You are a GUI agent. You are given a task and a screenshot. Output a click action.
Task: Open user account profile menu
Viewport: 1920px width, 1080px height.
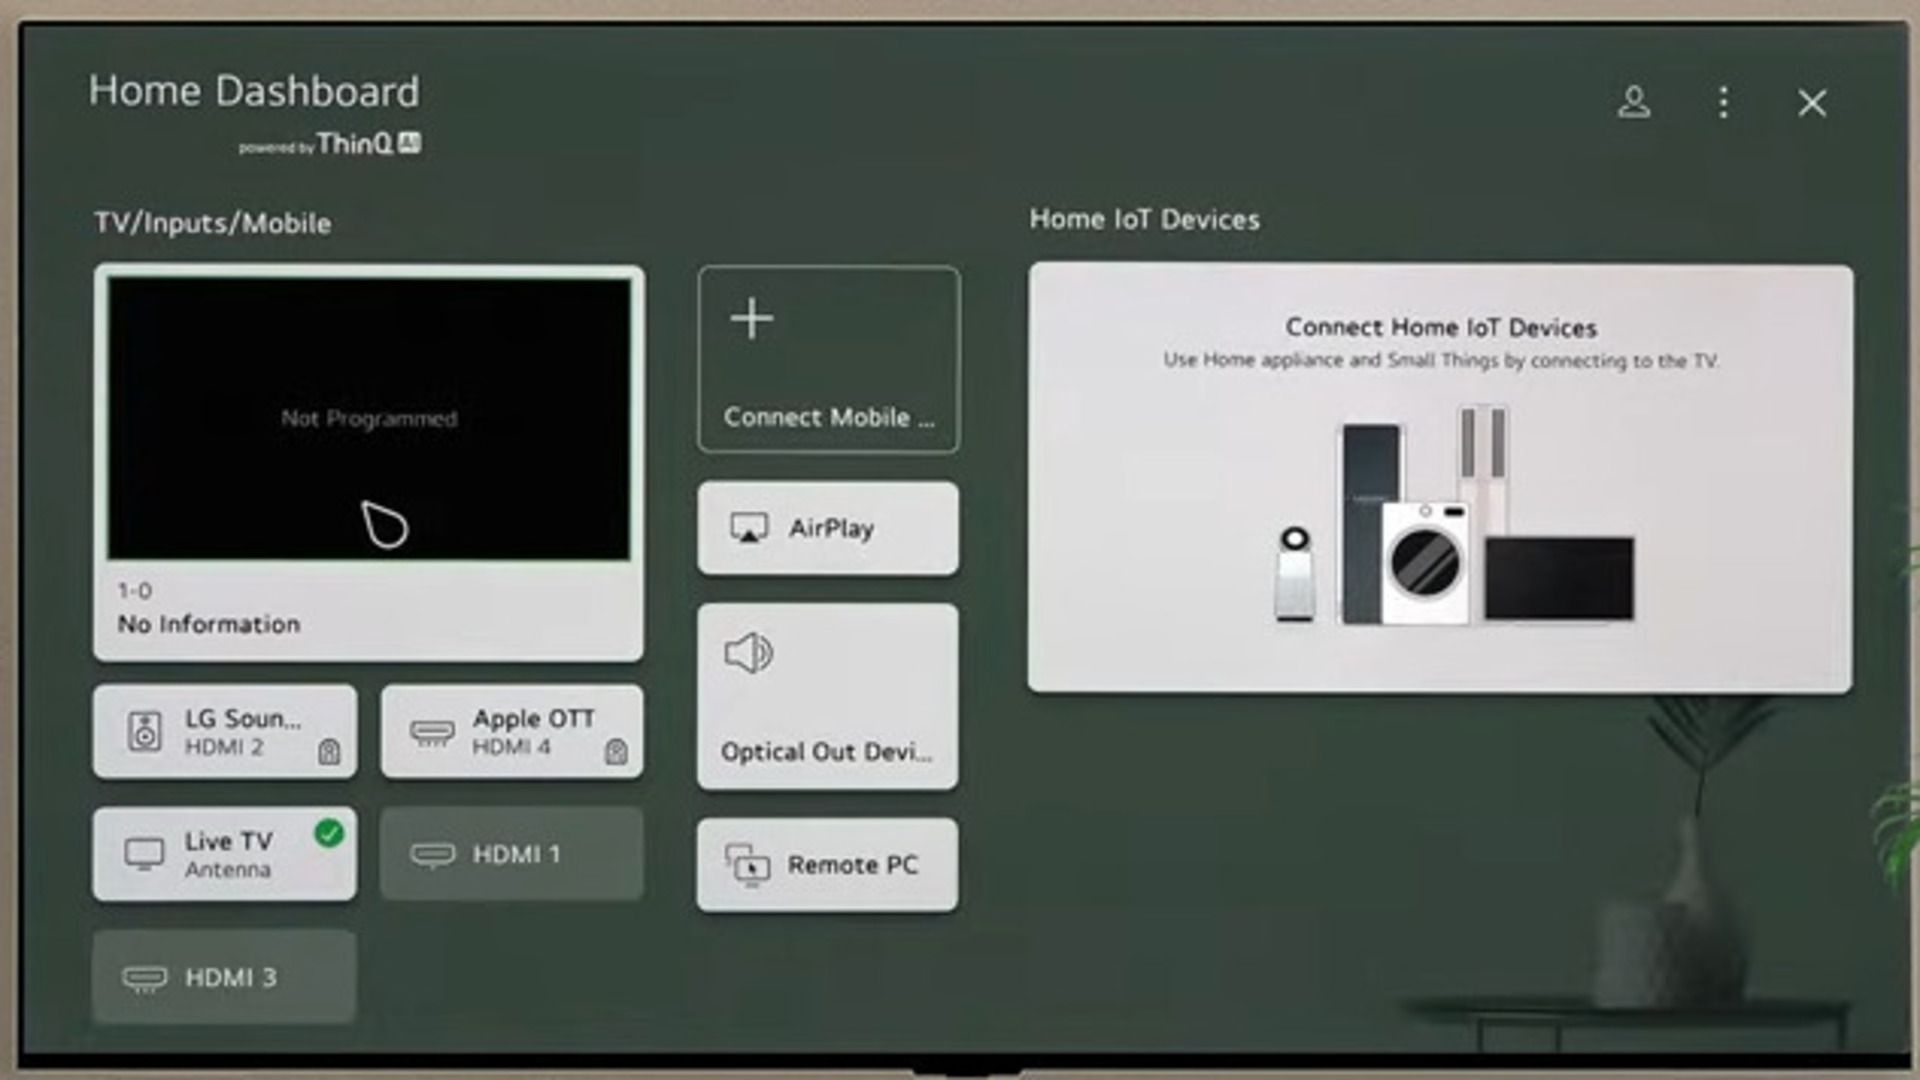(1633, 103)
